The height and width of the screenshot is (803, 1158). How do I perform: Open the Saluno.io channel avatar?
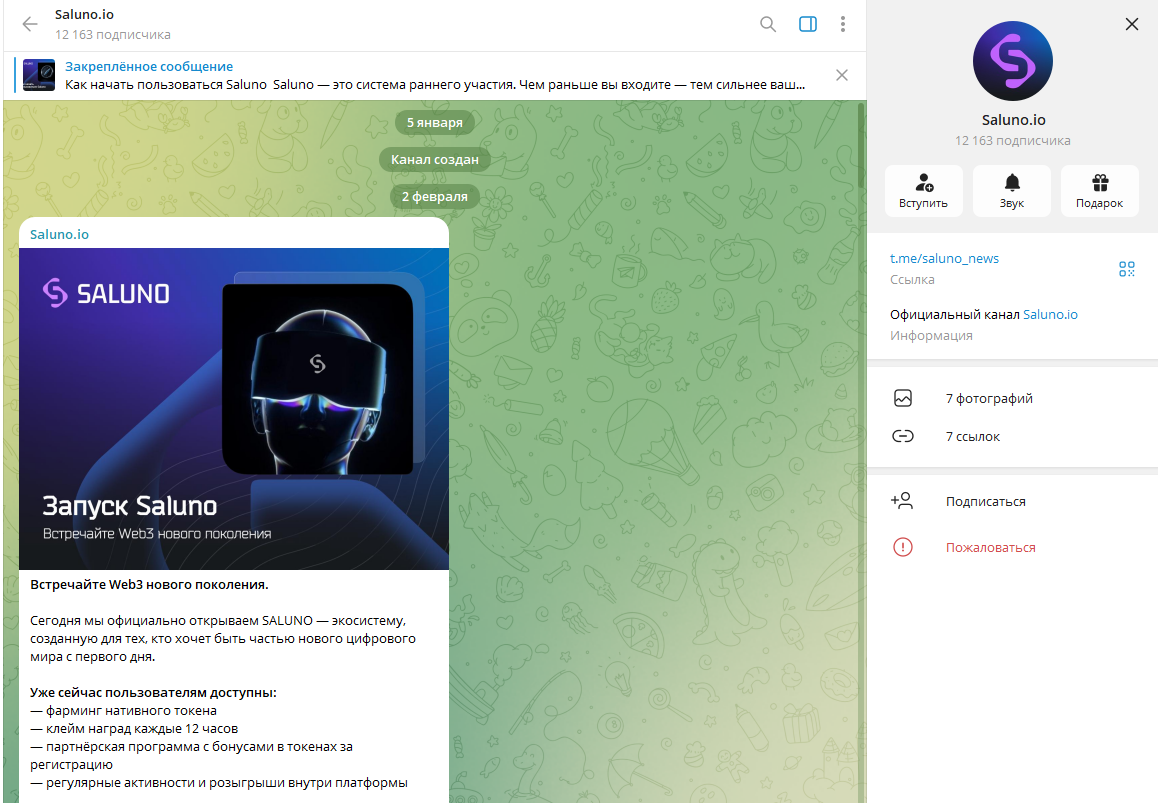(1013, 61)
